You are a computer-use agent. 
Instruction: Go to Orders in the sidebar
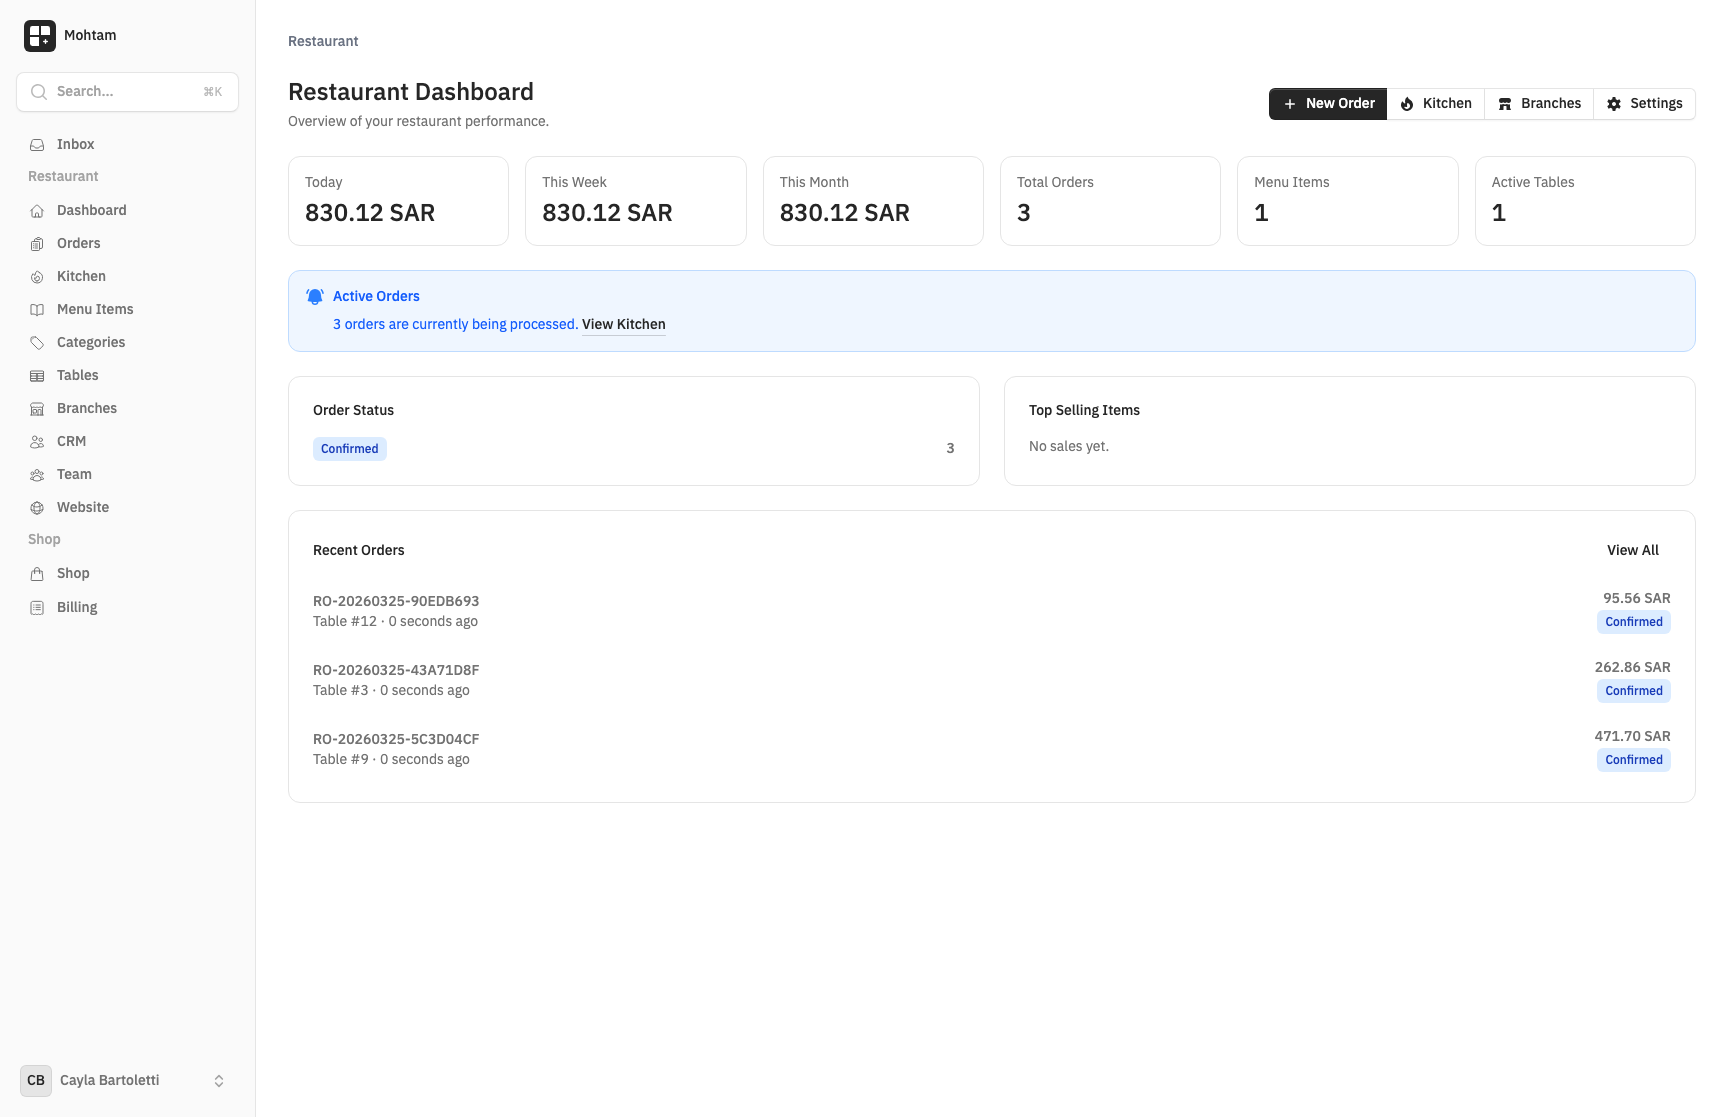tap(78, 243)
